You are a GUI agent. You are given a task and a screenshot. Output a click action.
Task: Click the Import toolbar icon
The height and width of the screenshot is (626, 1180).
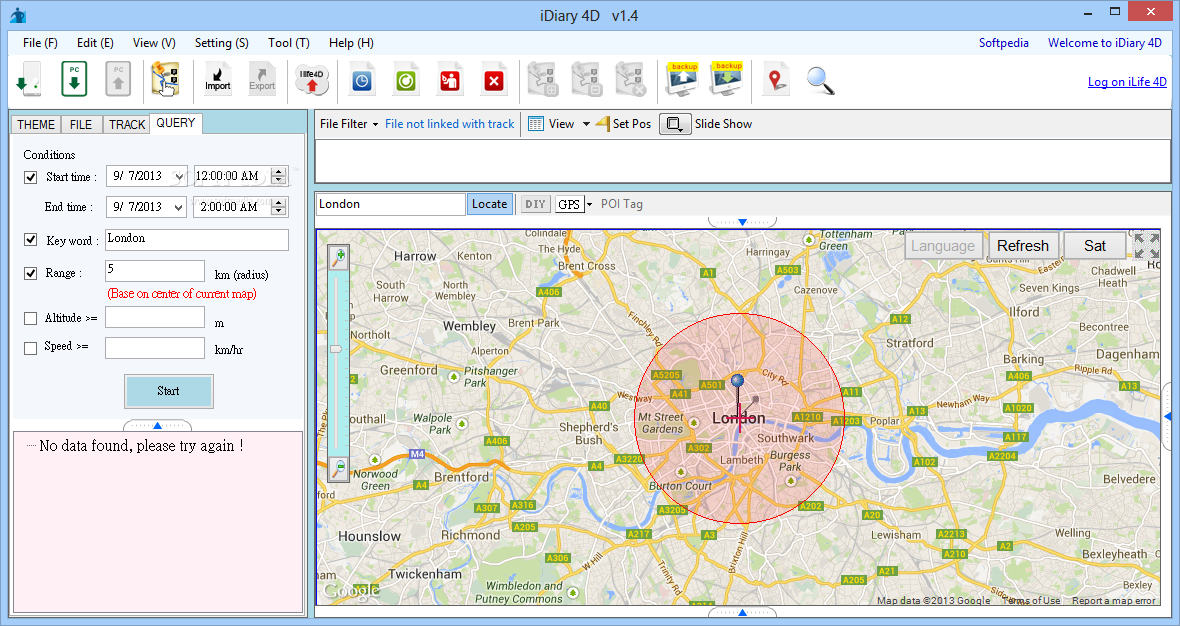pos(217,79)
